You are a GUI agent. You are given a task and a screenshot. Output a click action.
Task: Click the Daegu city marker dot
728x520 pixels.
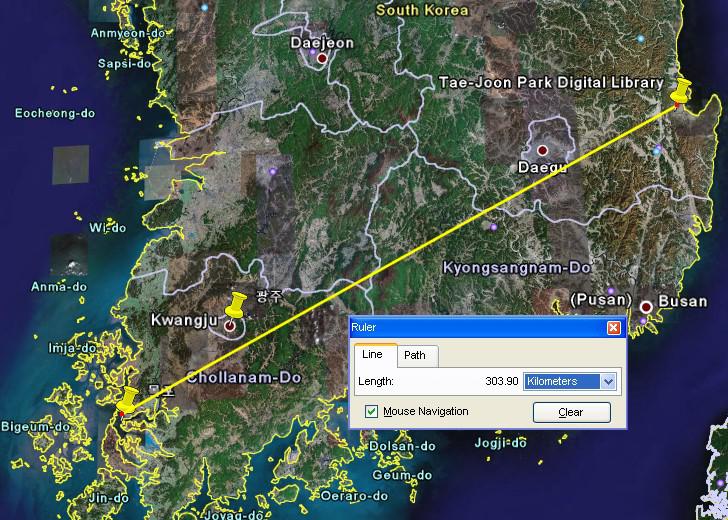pos(542,150)
